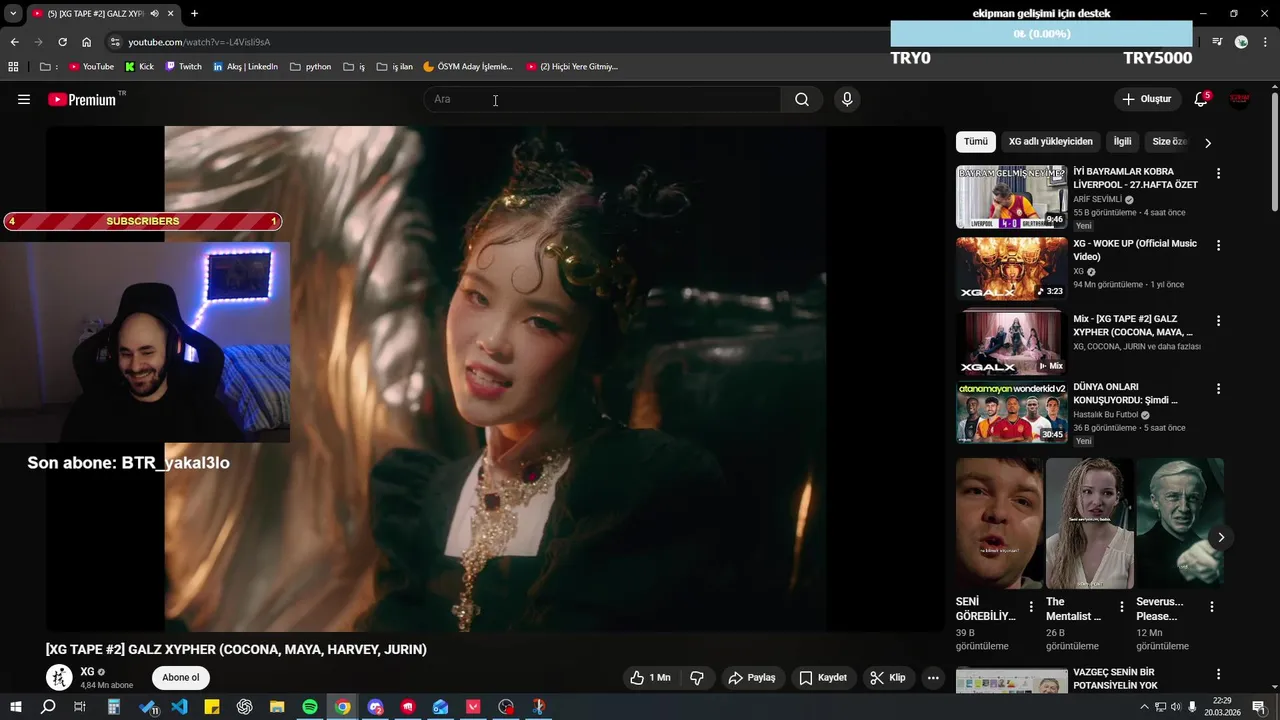
Task: Open the Severus Please short thumbnail
Action: point(1180,524)
